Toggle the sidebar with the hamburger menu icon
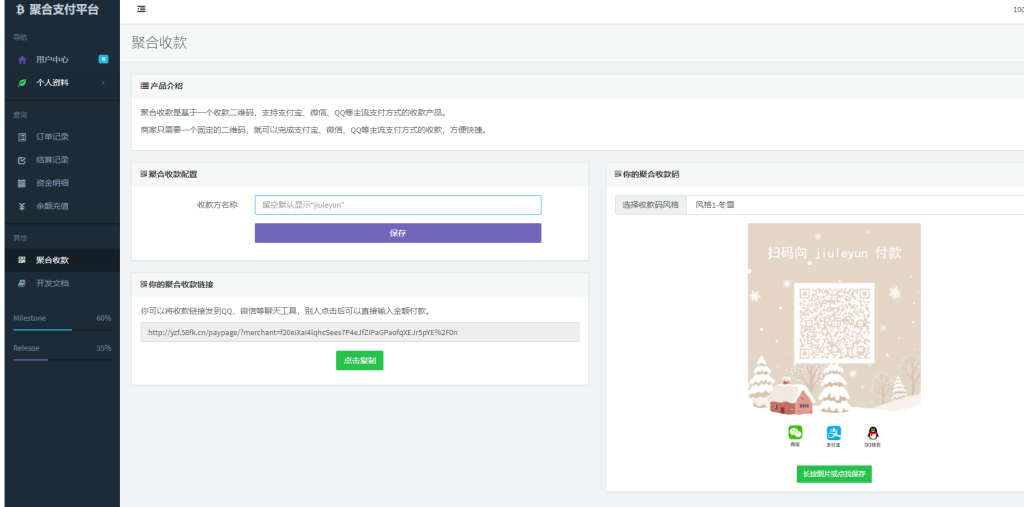The width and height of the screenshot is (1024, 507). [x=142, y=9]
